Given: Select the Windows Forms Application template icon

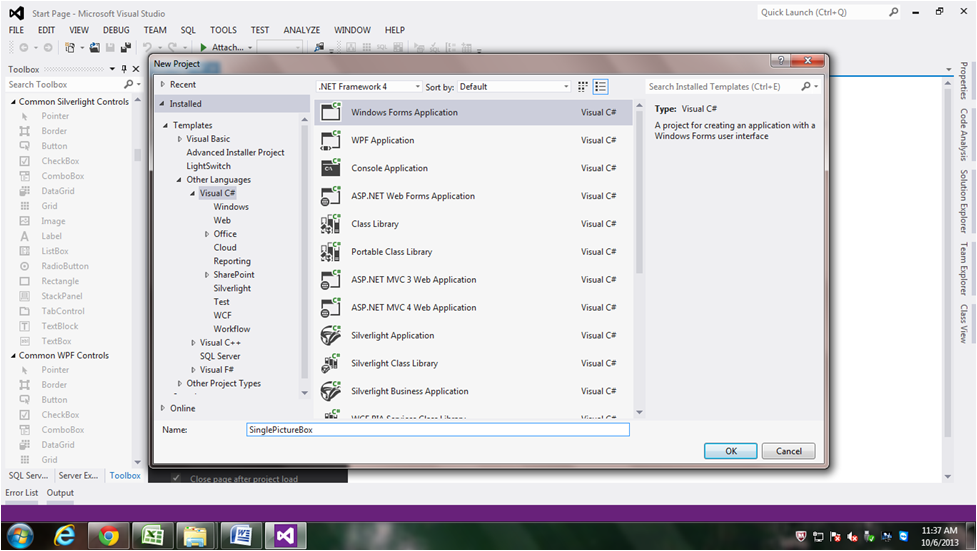Looking at the screenshot, I should click(331, 112).
